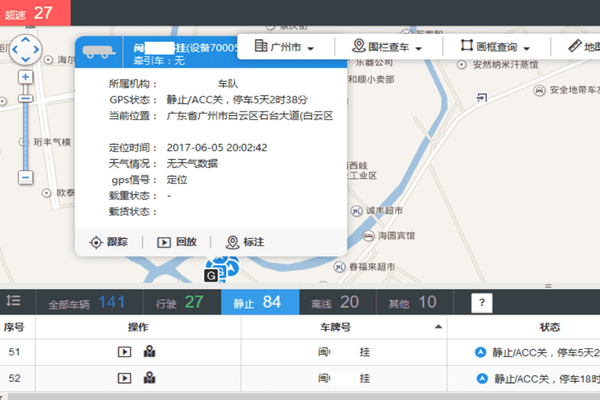This screenshot has height=400, width=600.
Task: Switch to the 离线 20 tab
Action: pos(335,302)
